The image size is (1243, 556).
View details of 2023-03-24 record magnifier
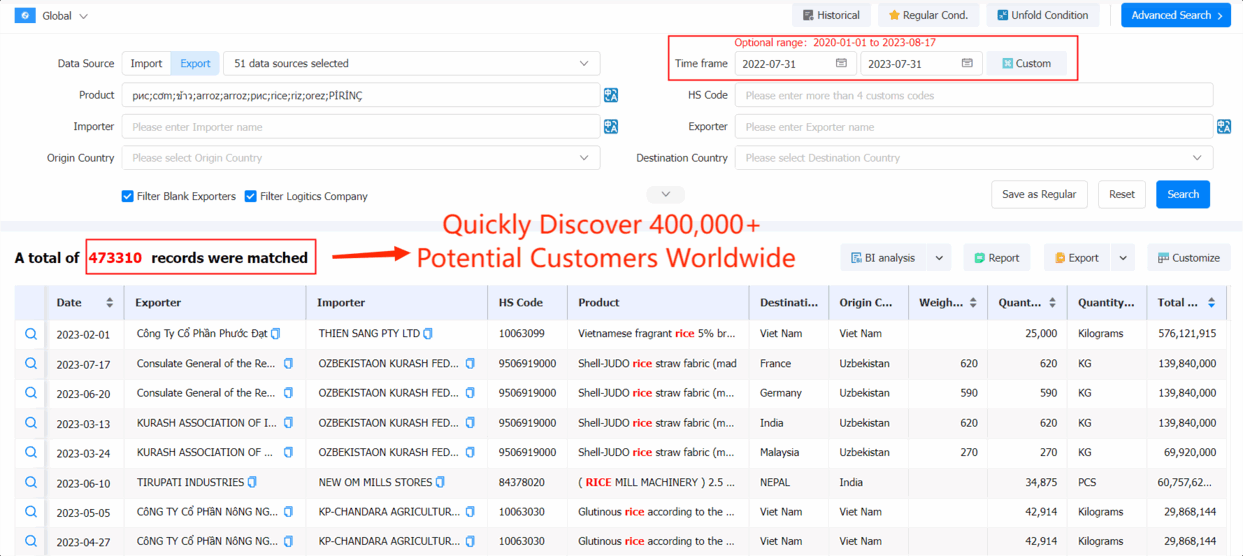[31, 452]
